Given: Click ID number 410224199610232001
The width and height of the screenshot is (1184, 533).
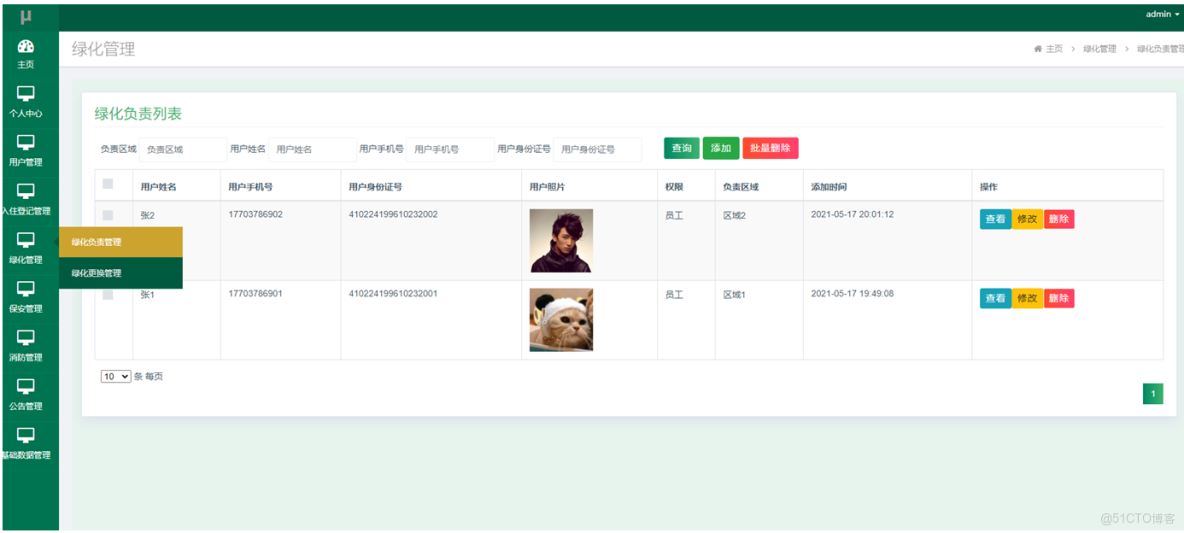Looking at the screenshot, I should point(393,294).
